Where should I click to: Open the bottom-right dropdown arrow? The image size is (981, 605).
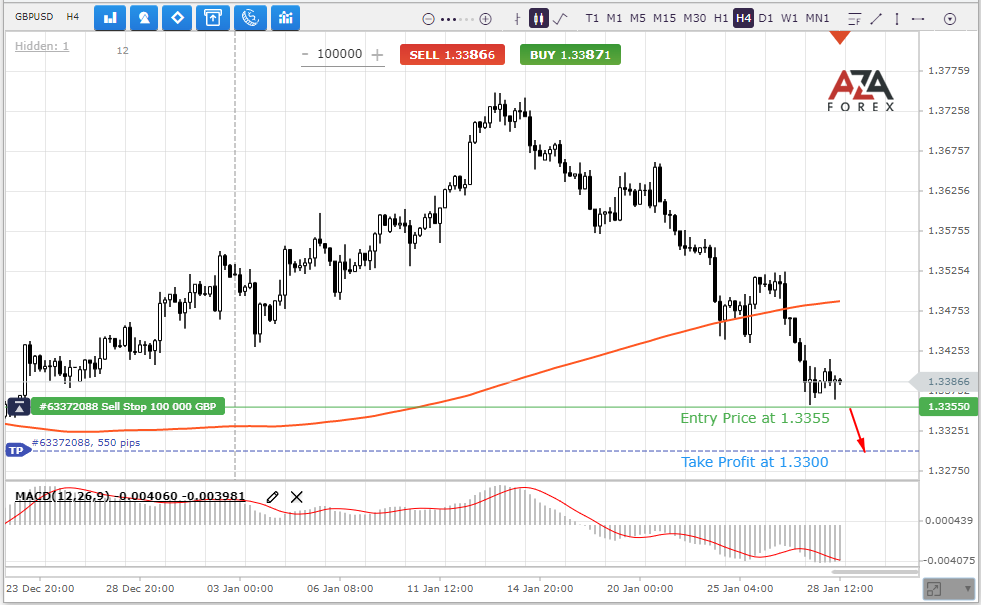(967, 589)
